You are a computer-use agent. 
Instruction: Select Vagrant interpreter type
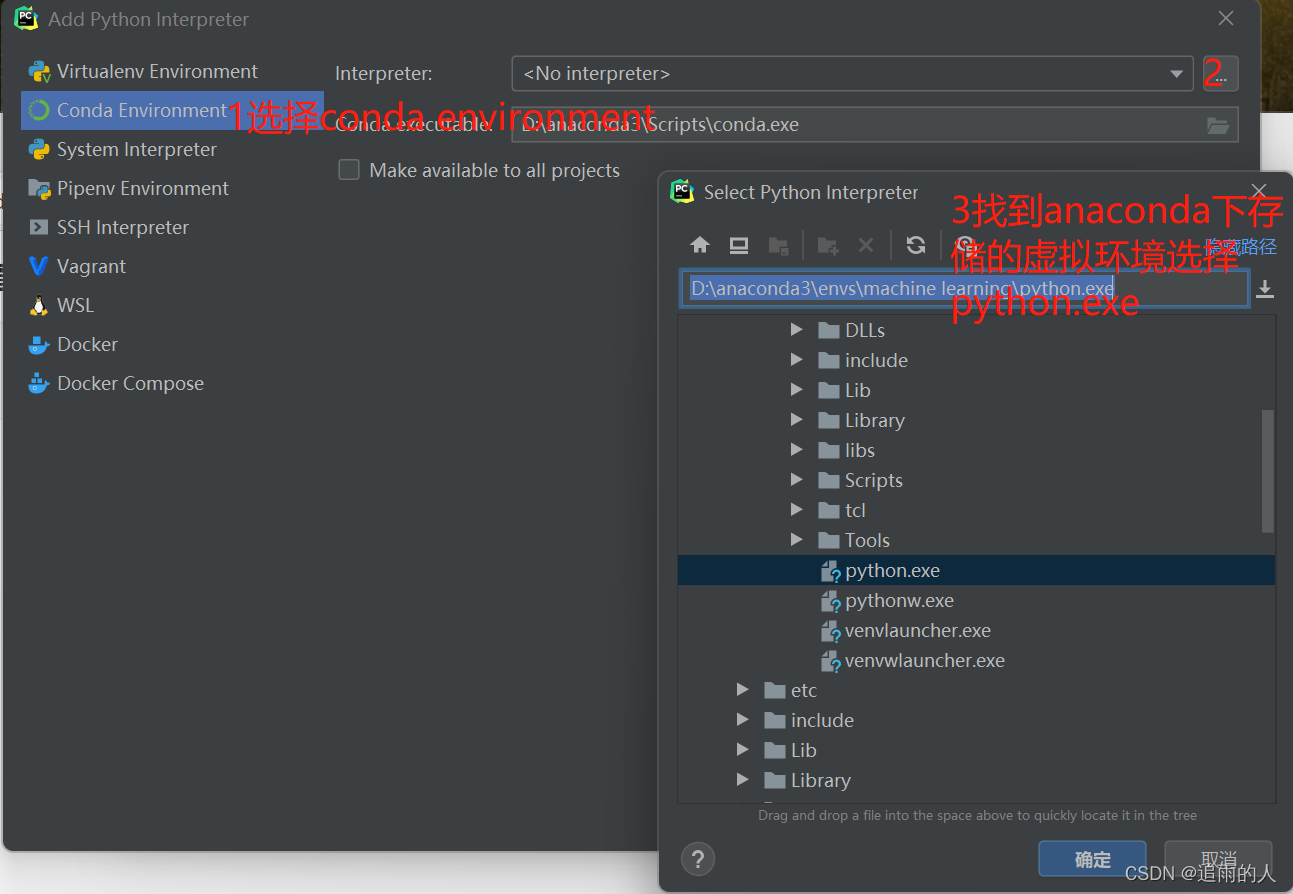172,266
